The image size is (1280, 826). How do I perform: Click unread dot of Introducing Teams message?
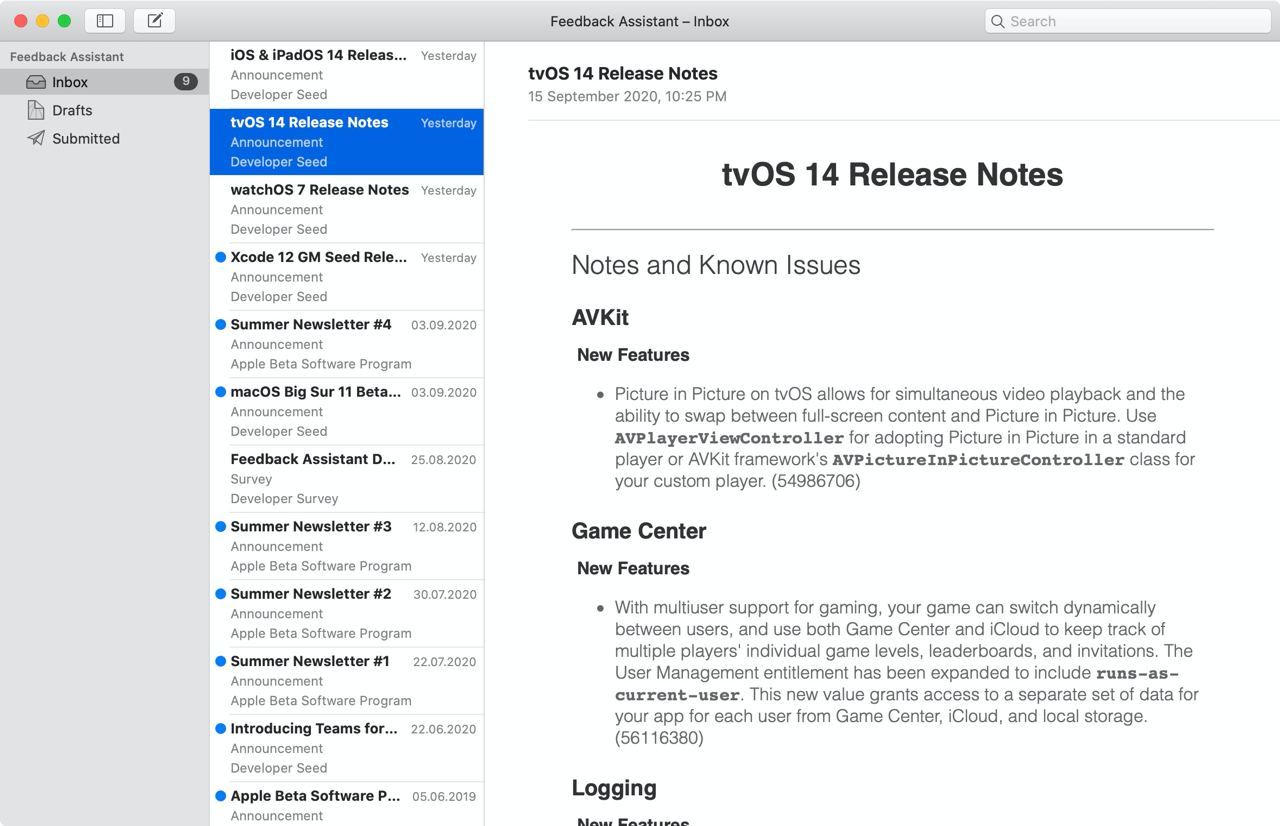tap(220, 729)
